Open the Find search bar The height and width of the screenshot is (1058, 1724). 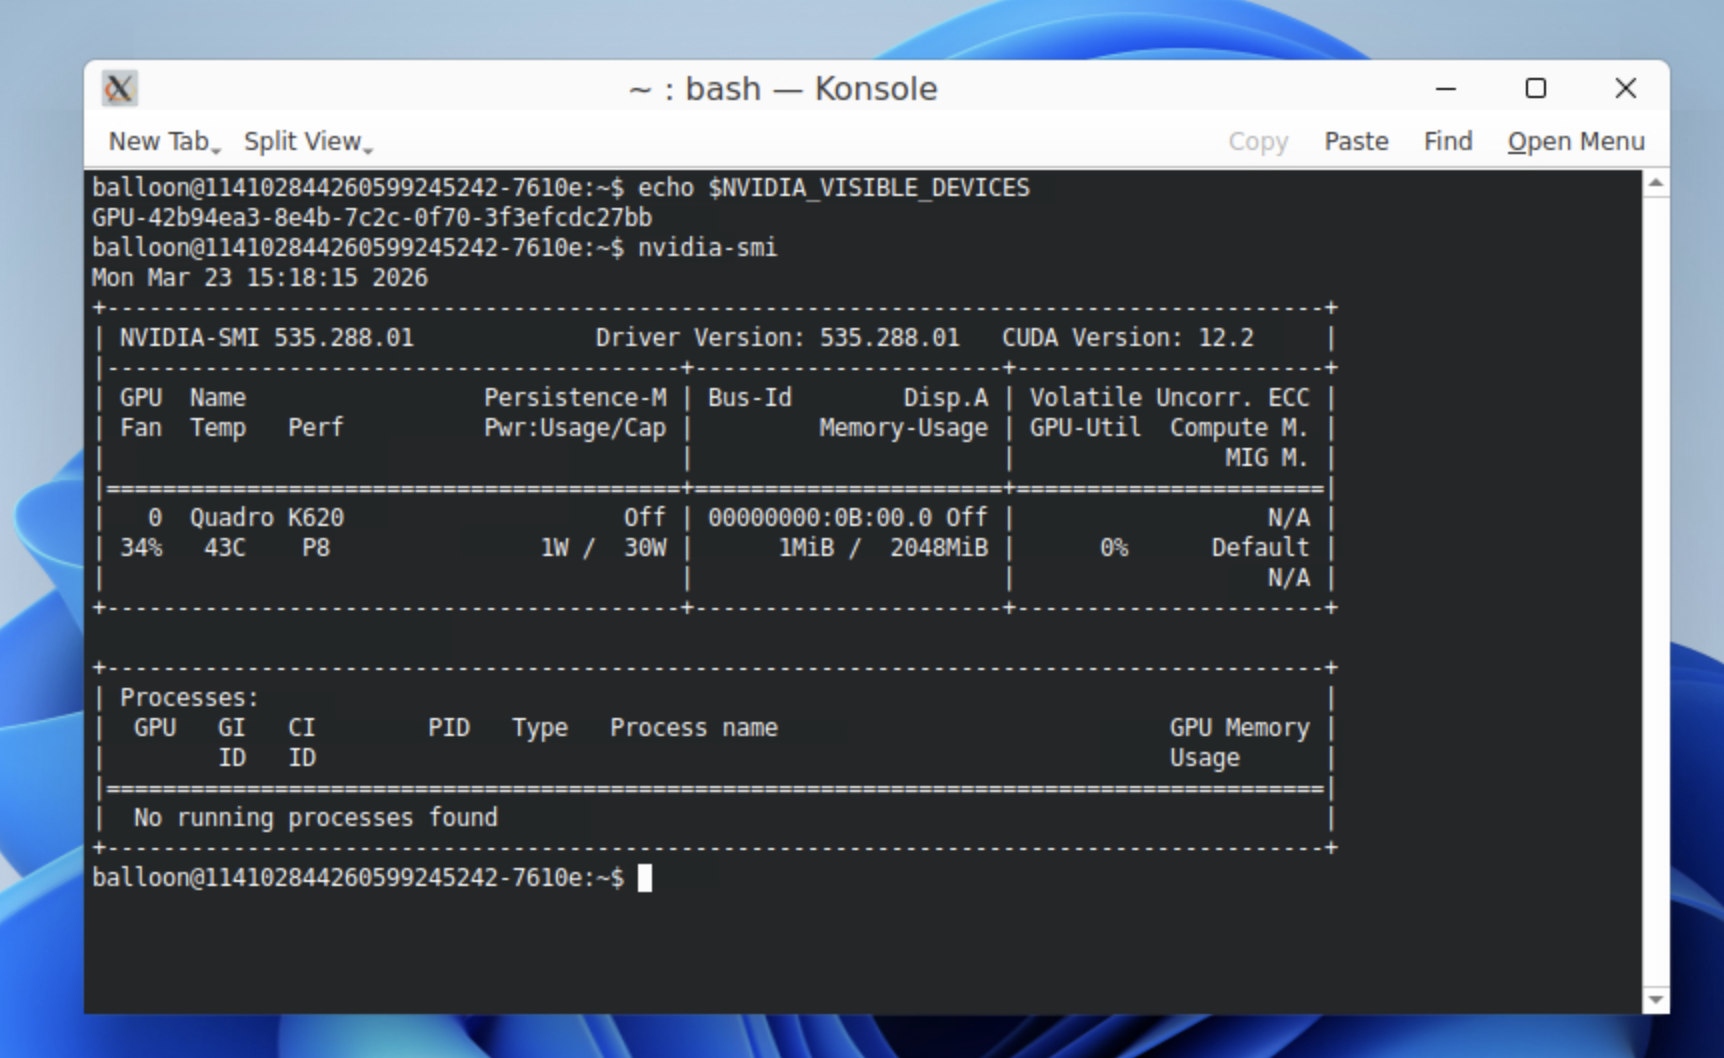[x=1448, y=142]
